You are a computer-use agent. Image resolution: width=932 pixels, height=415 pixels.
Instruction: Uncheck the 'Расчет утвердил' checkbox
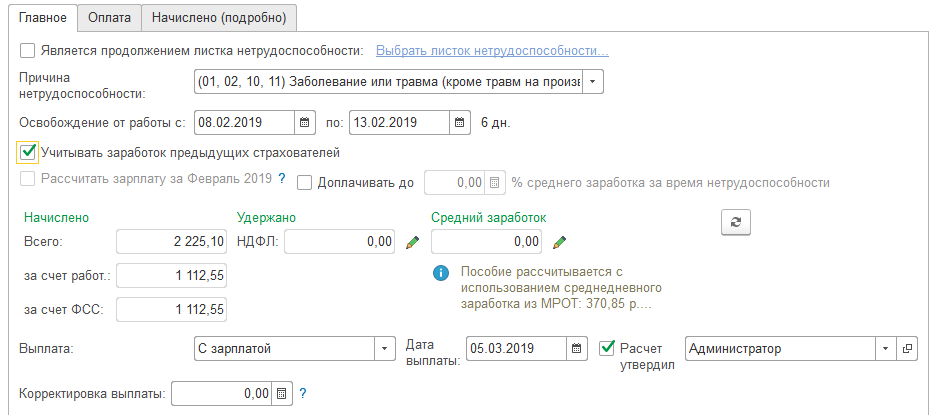click(x=606, y=348)
